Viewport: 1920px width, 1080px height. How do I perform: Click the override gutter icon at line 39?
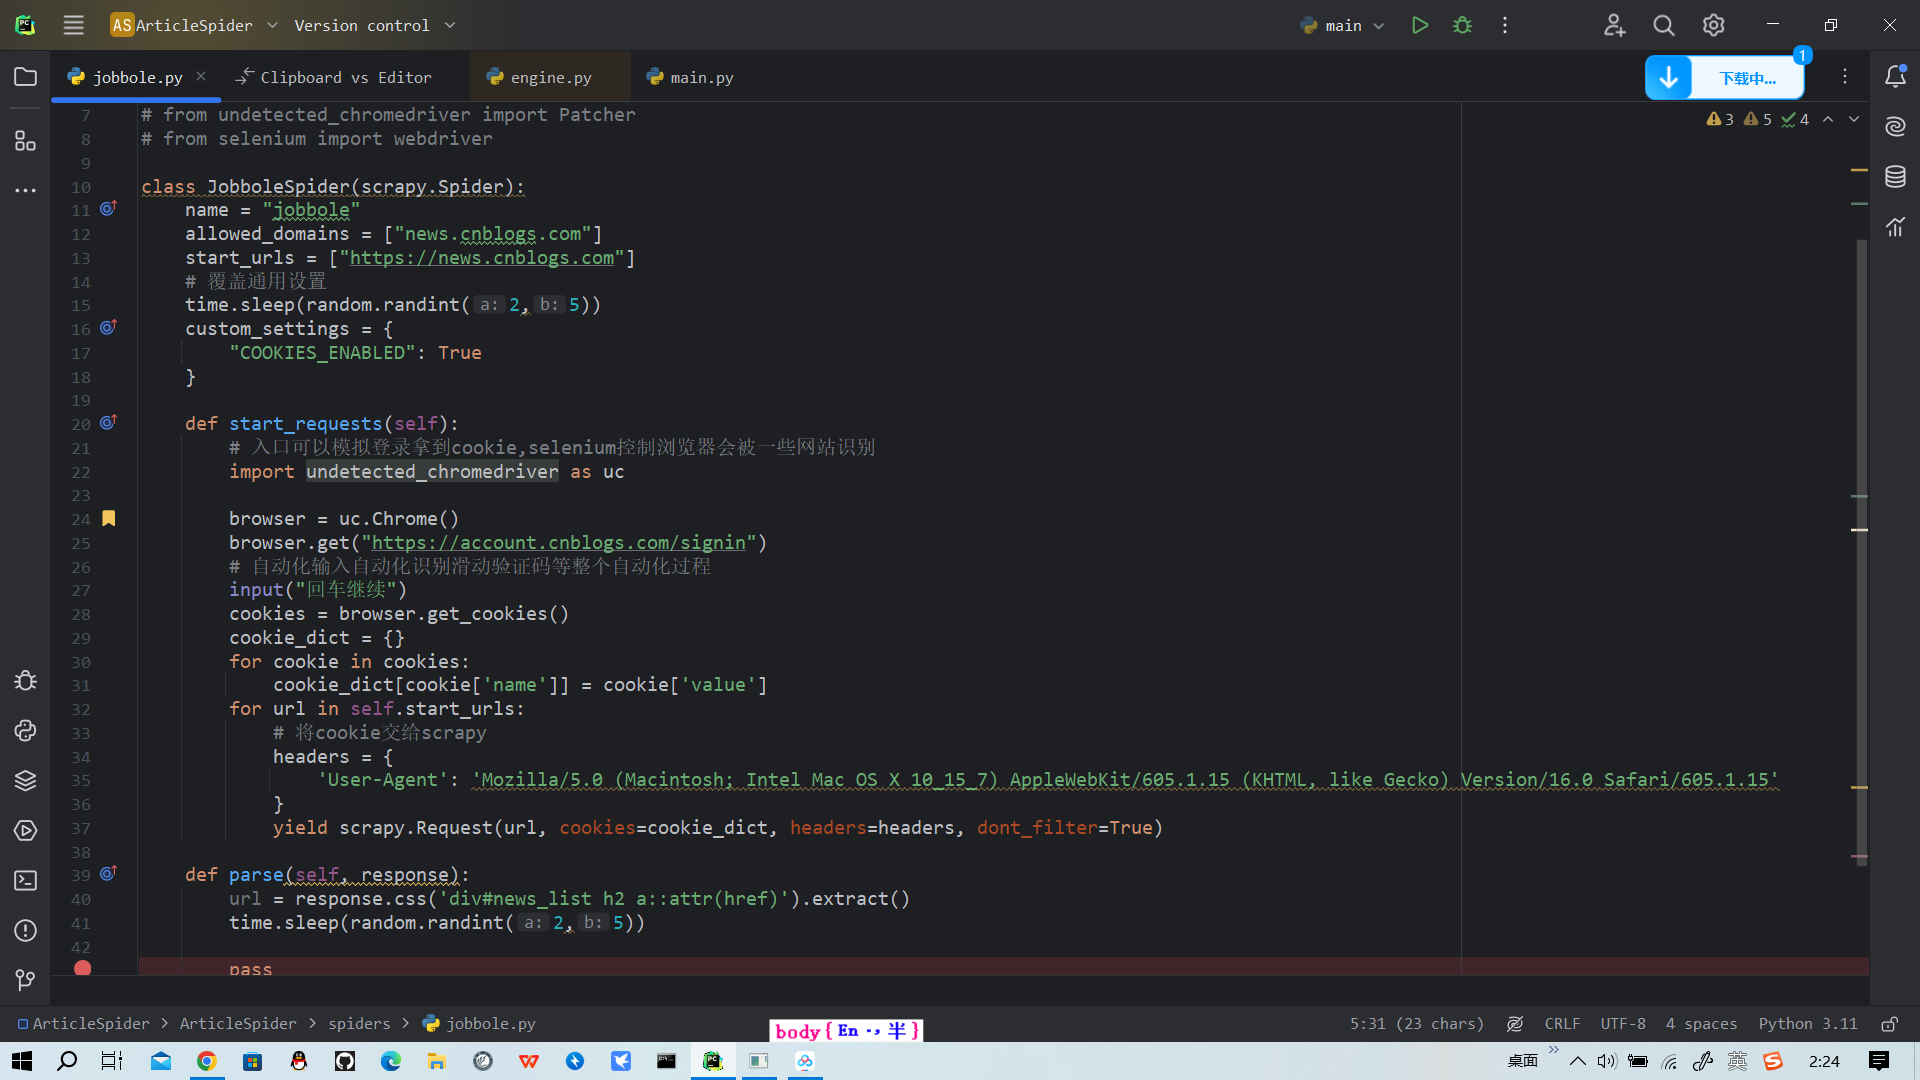(x=109, y=873)
